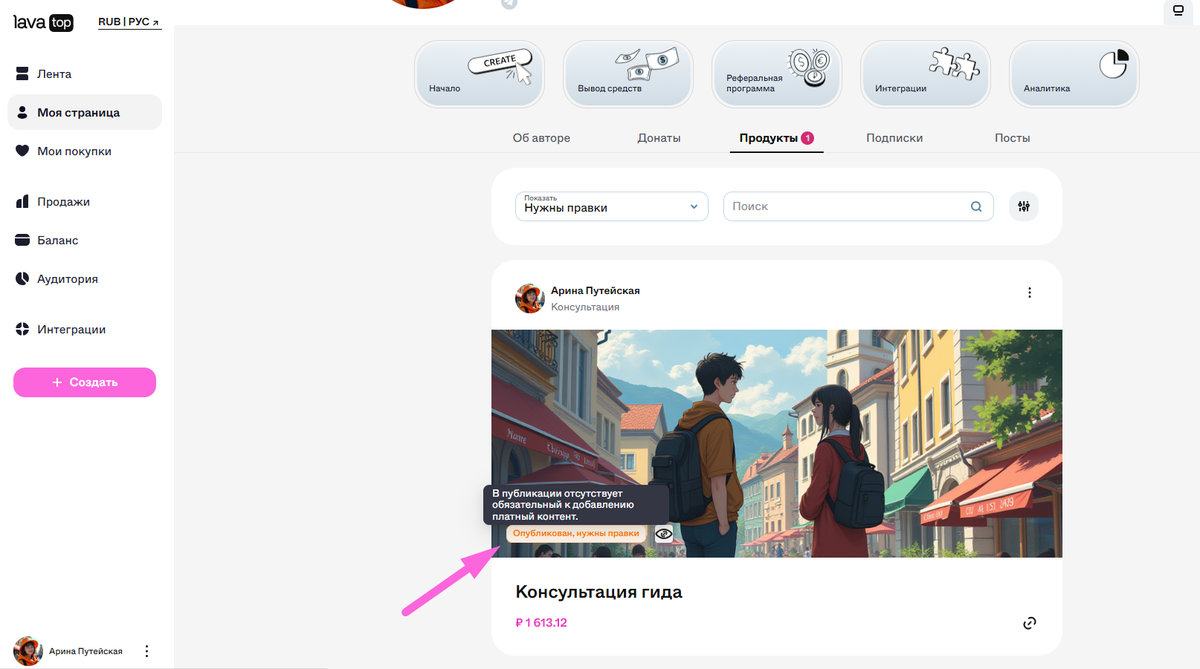This screenshot has width=1200, height=669.
Task: Open Баланс card icon in sidebar
Action: pos(23,240)
